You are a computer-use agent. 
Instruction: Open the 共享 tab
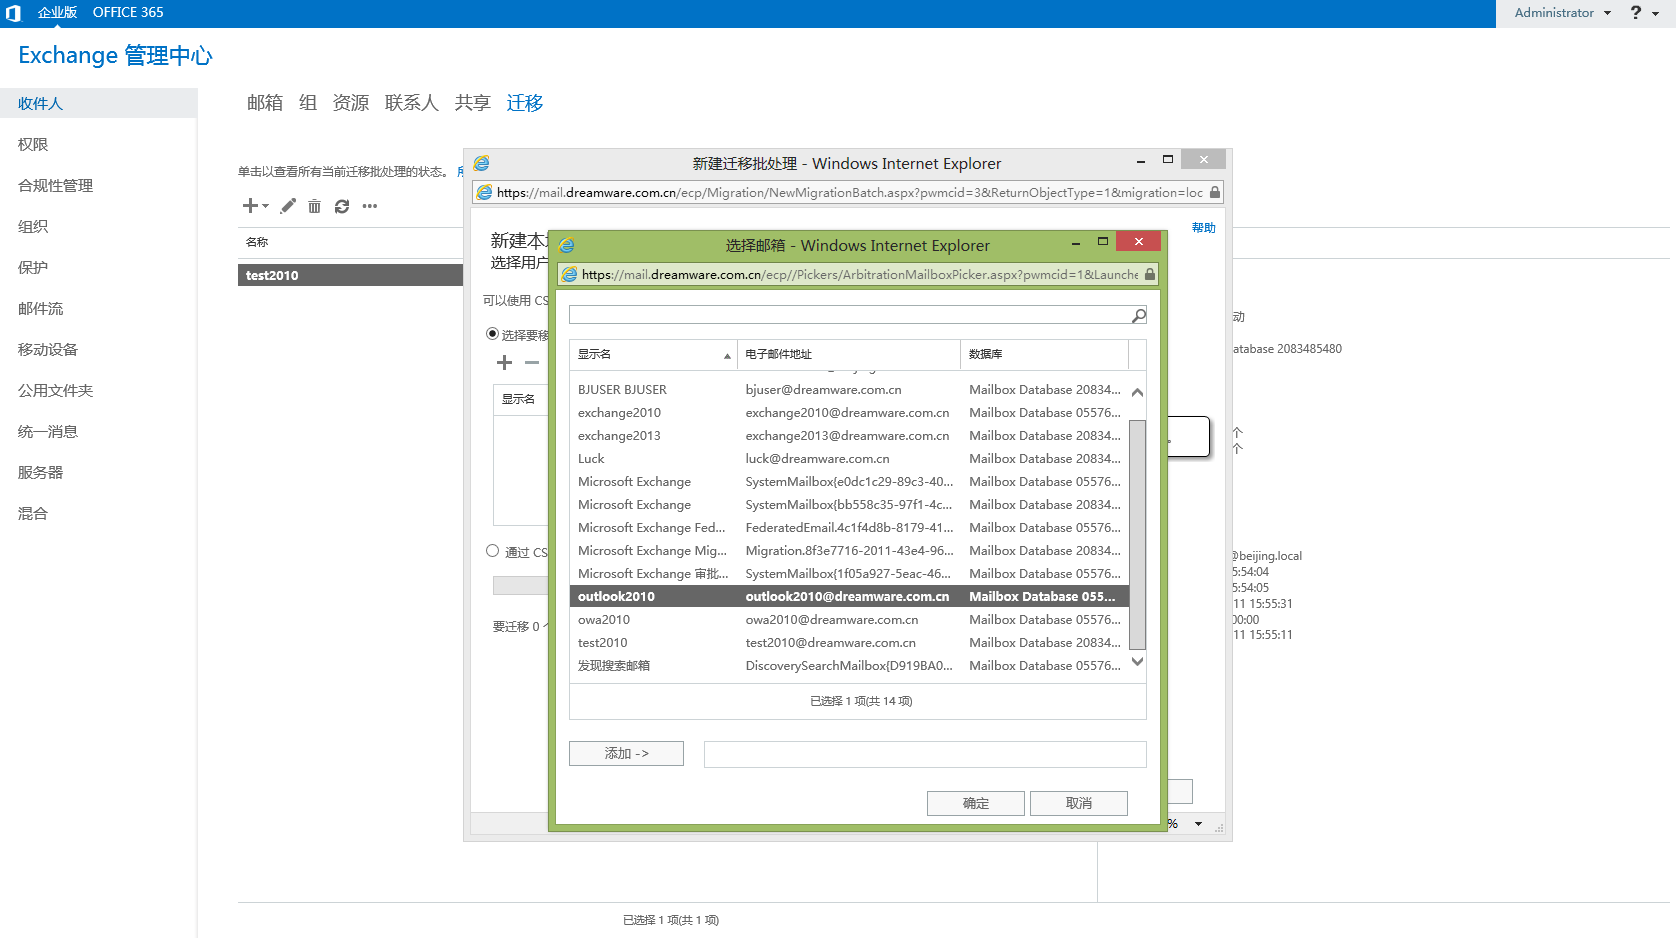click(x=473, y=103)
